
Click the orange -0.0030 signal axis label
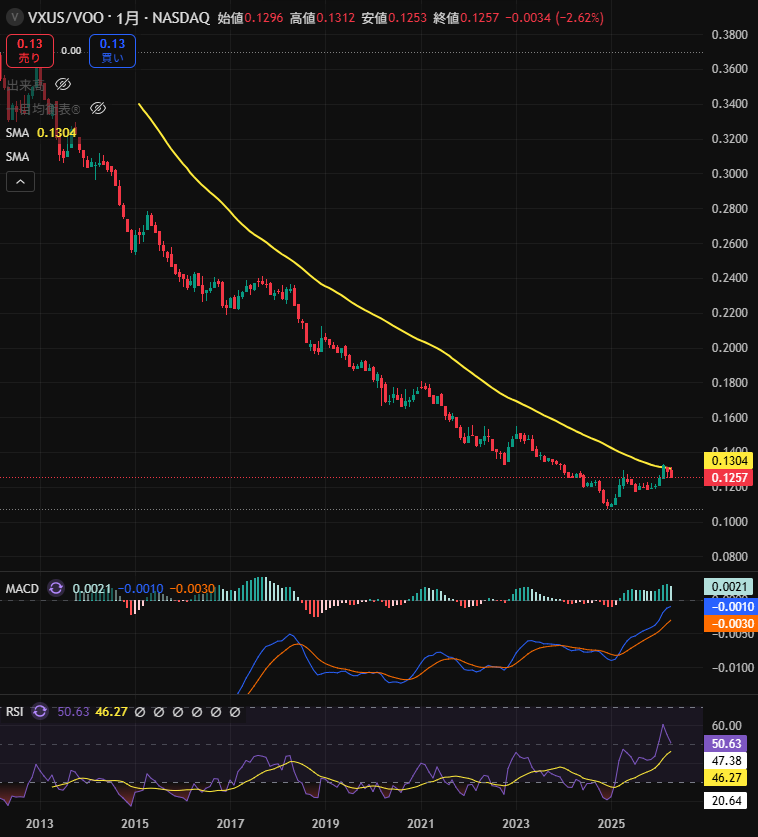730,624
